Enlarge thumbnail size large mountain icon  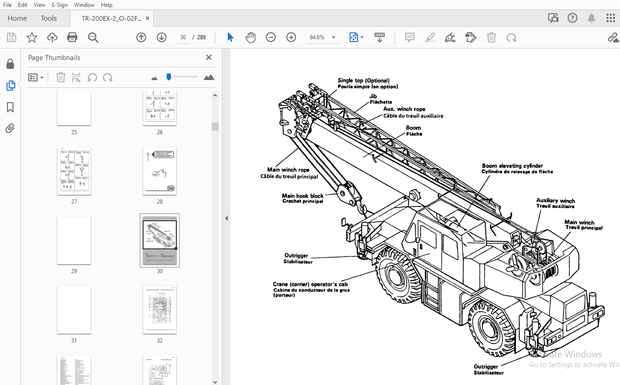[x=209, y=77]
